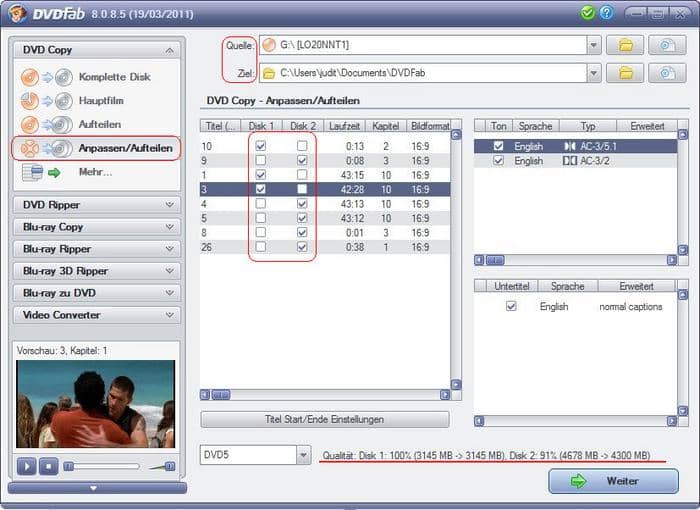This screenshot has width=700, height=510.
Task: Click scroll-up arrow of audio list
Action: pyautogui.click(x=683, y=134)
